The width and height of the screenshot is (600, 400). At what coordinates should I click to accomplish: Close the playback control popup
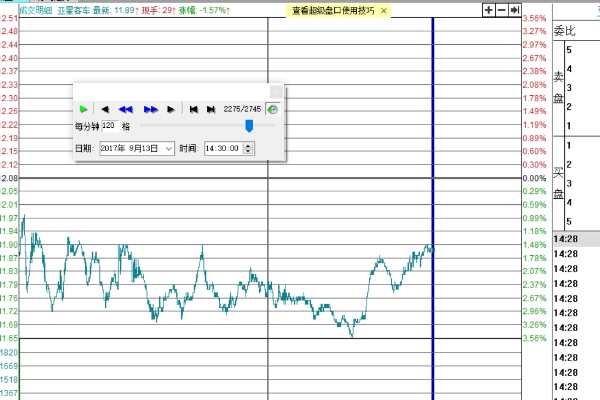[276, 91]
